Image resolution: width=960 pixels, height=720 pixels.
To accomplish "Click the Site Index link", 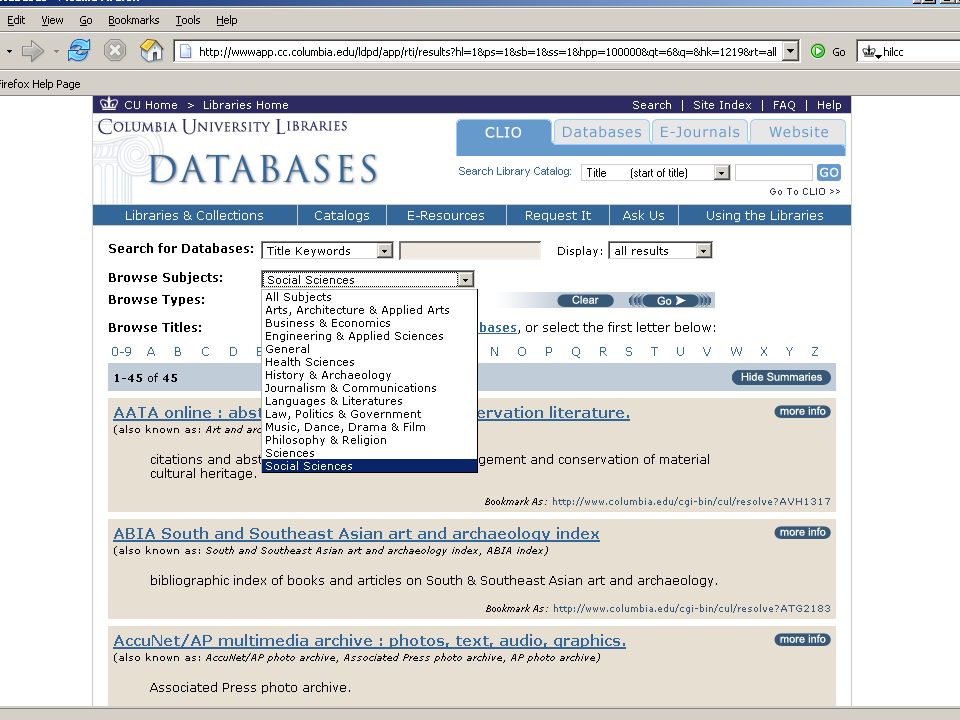I will (722, 105).
